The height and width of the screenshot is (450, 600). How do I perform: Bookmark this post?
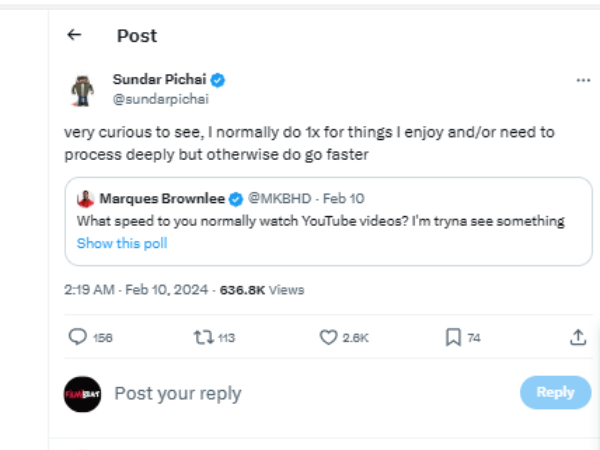[452, 338]
